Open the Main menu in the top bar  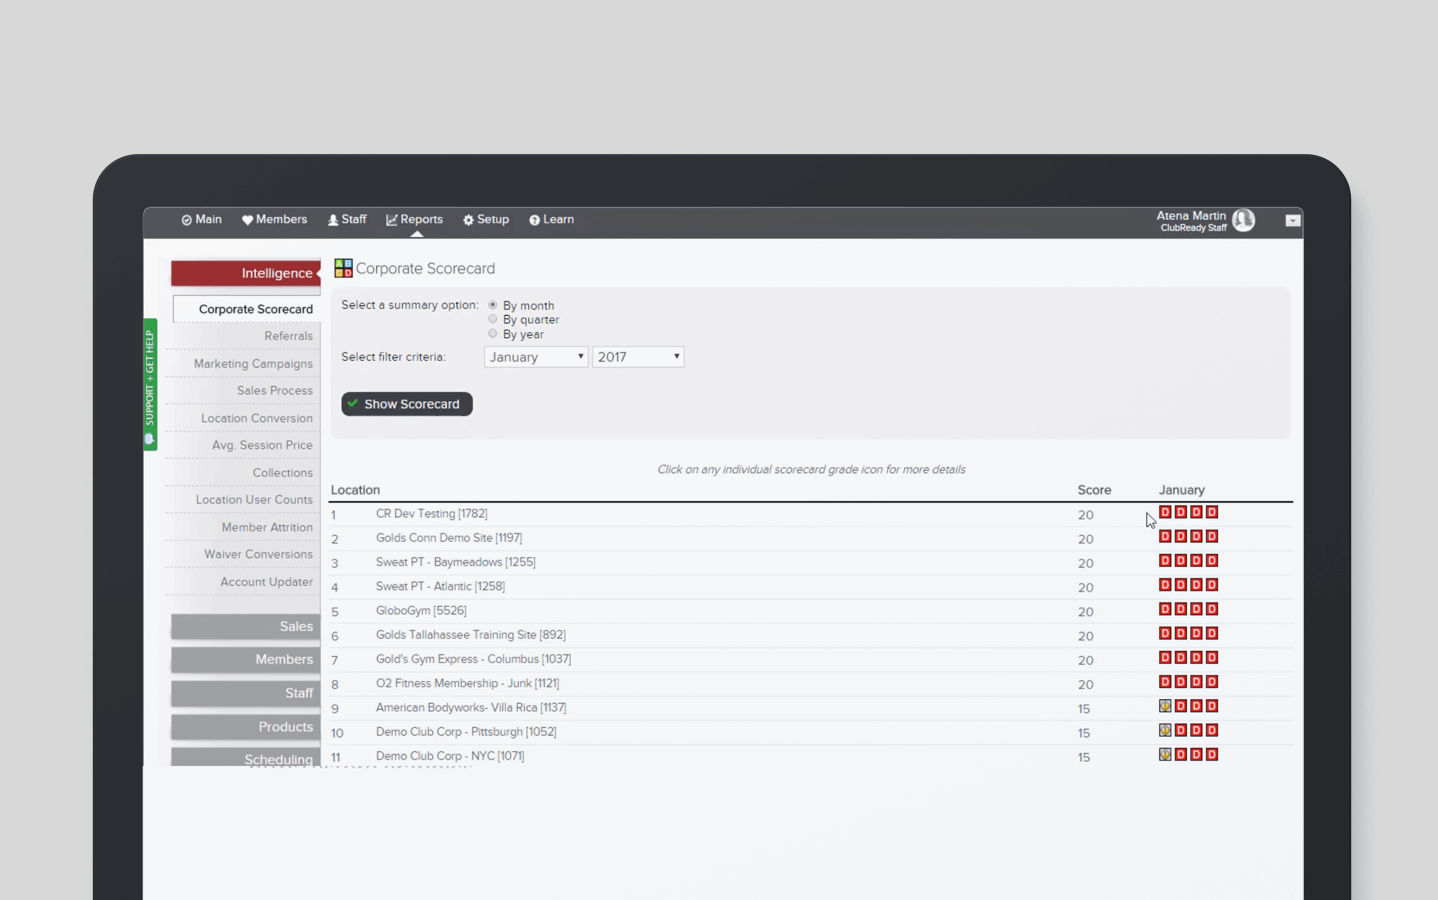[201, 220]
